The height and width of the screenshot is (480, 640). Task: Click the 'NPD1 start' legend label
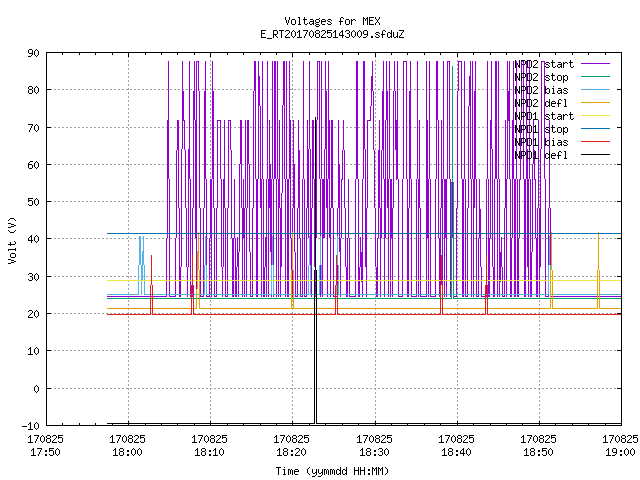544,116
